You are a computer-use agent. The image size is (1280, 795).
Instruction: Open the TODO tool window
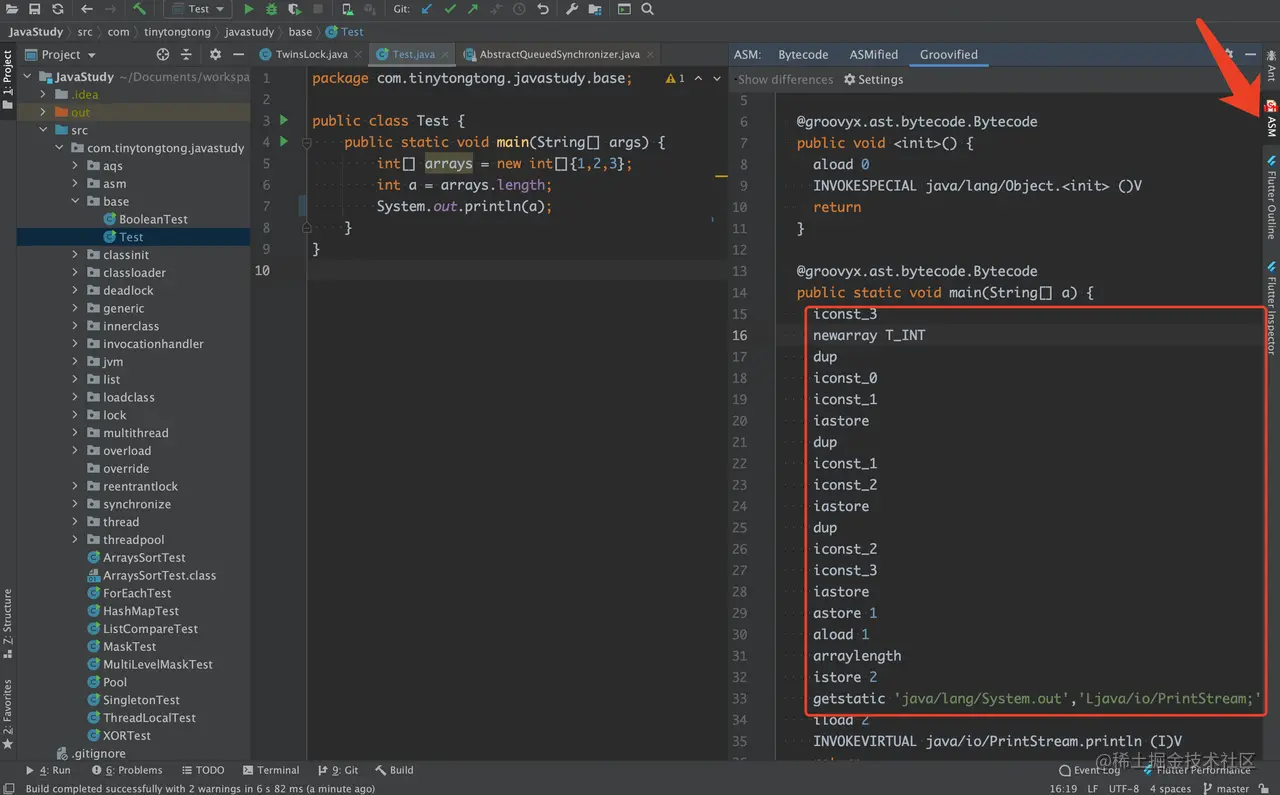[x=203, y=770]
